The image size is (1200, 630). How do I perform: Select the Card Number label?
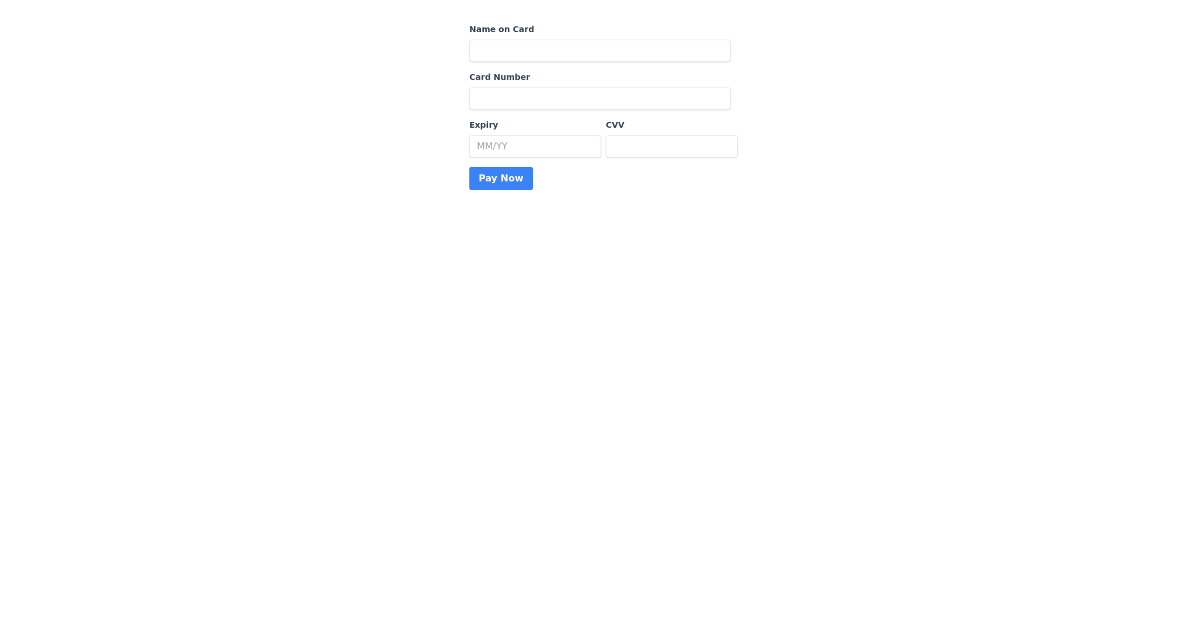(x=499, y=77)
